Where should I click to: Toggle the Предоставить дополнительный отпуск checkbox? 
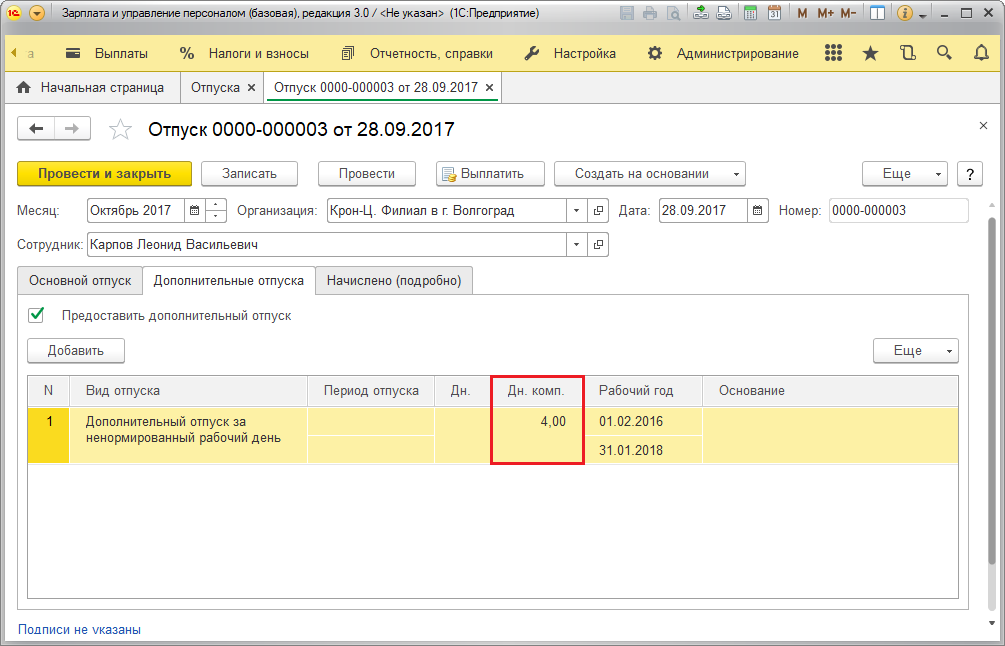point(36,315)
